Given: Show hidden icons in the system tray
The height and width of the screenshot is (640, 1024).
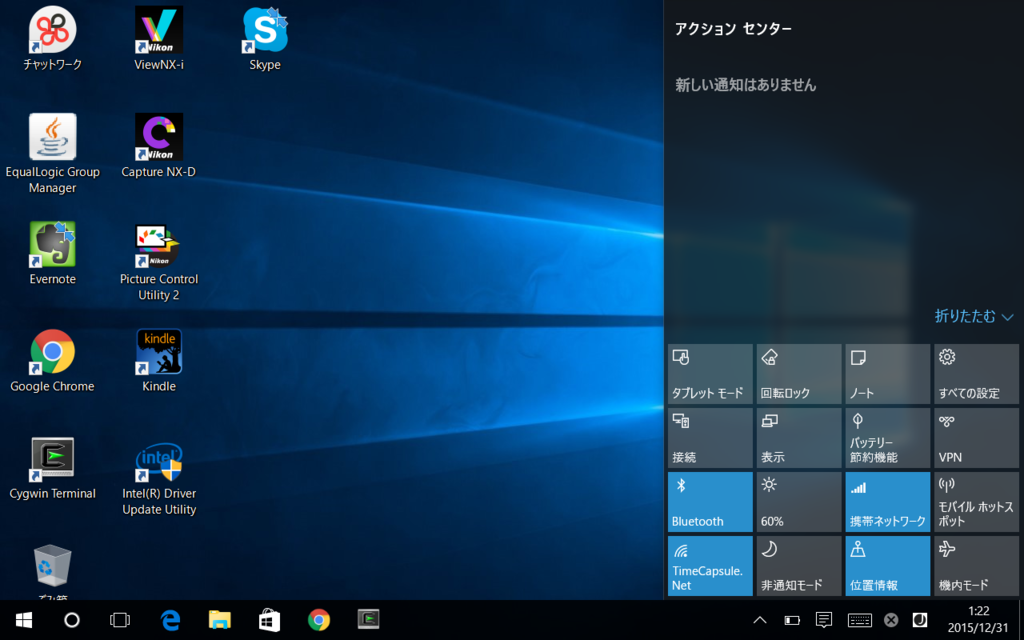Looking at the screenshot, I should (x=760, y=620).
